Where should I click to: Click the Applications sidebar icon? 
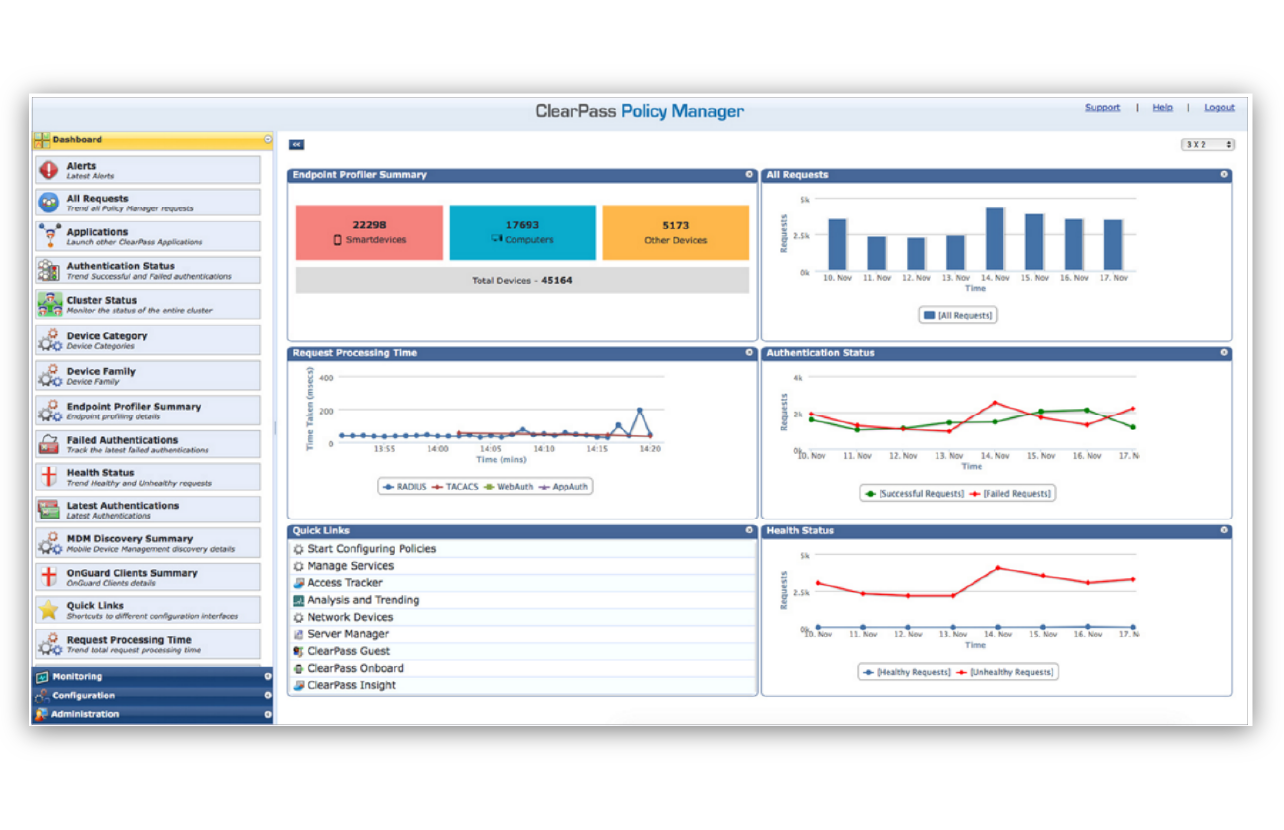(48, 236)
